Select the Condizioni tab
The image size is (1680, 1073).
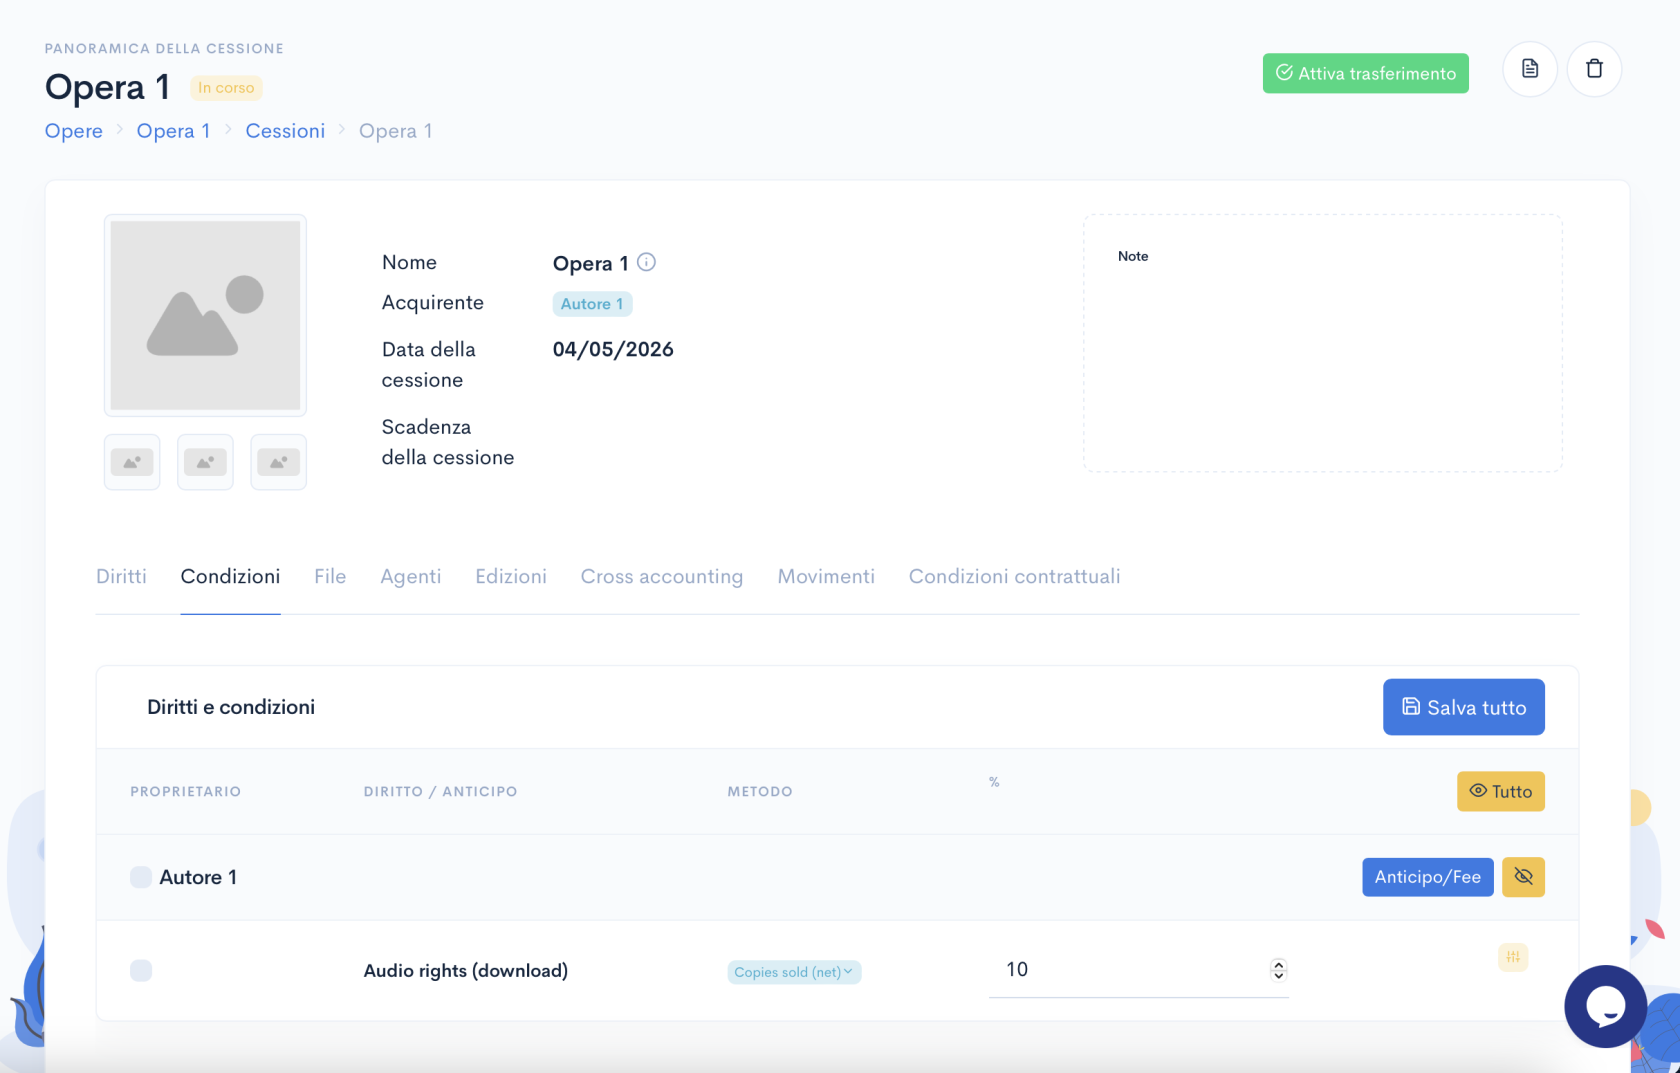click(x=230, y=576)
